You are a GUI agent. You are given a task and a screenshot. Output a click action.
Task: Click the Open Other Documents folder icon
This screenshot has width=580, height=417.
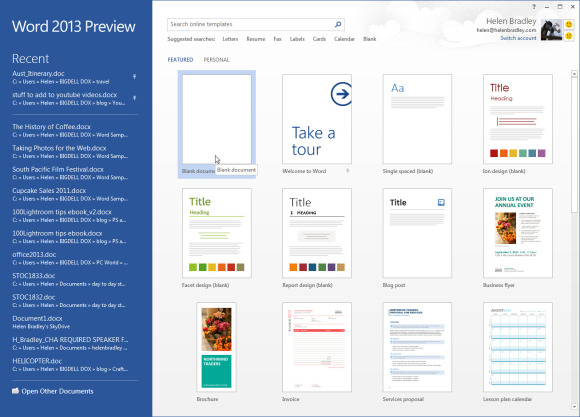(x=16, y=391)
